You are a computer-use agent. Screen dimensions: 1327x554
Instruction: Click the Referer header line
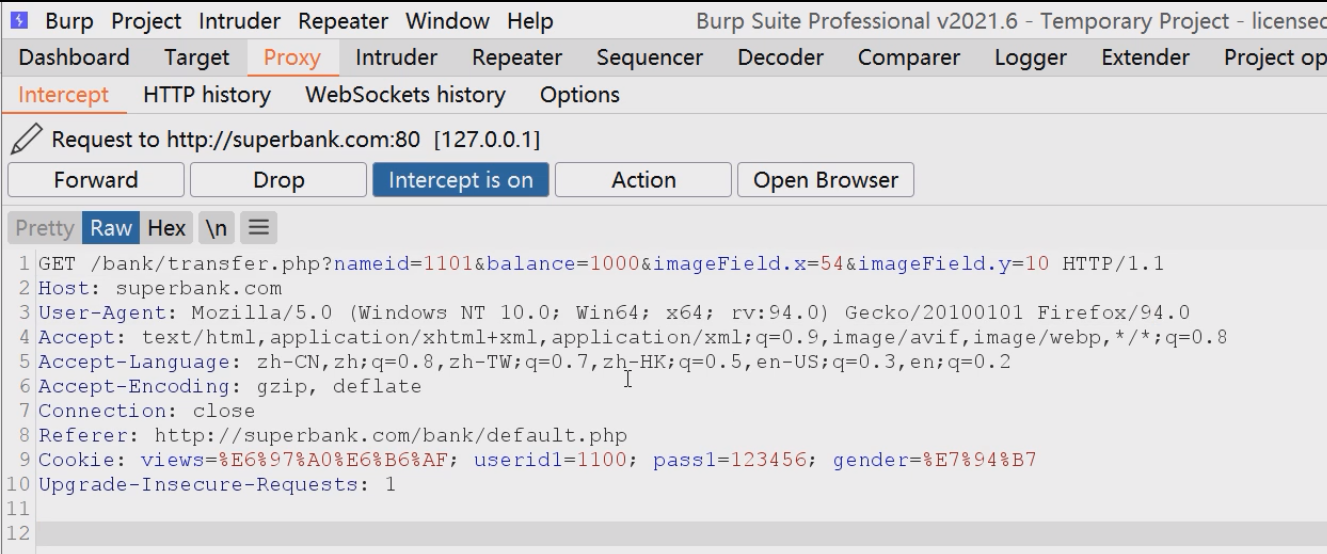click(x=333, y=436)
